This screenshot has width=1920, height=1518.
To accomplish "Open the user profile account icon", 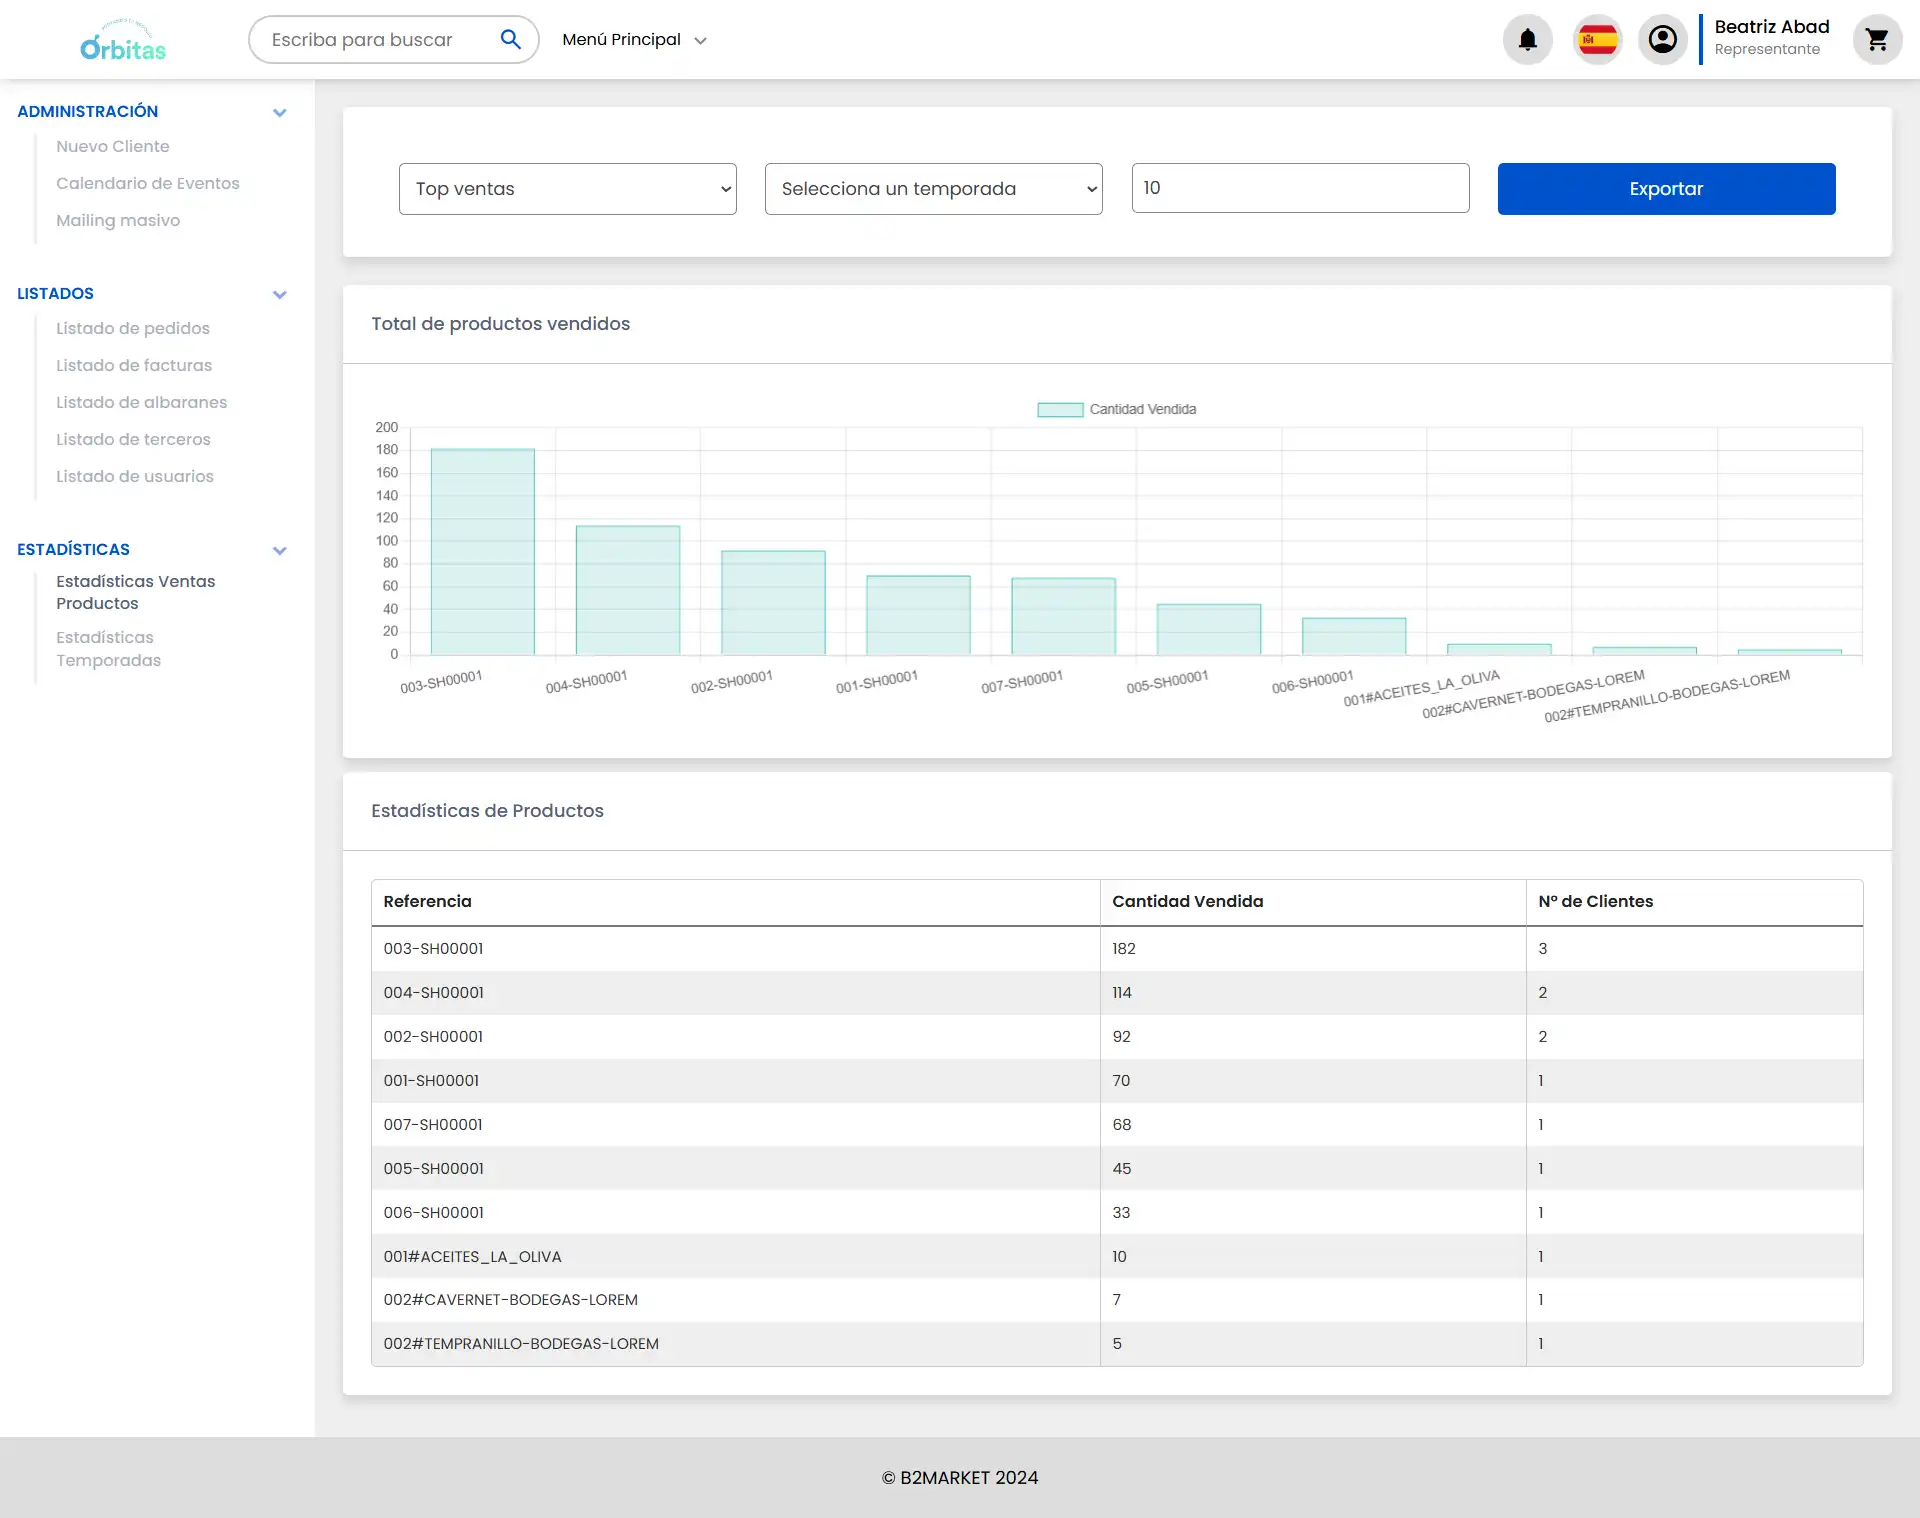I will click(x=1662, y=40).
